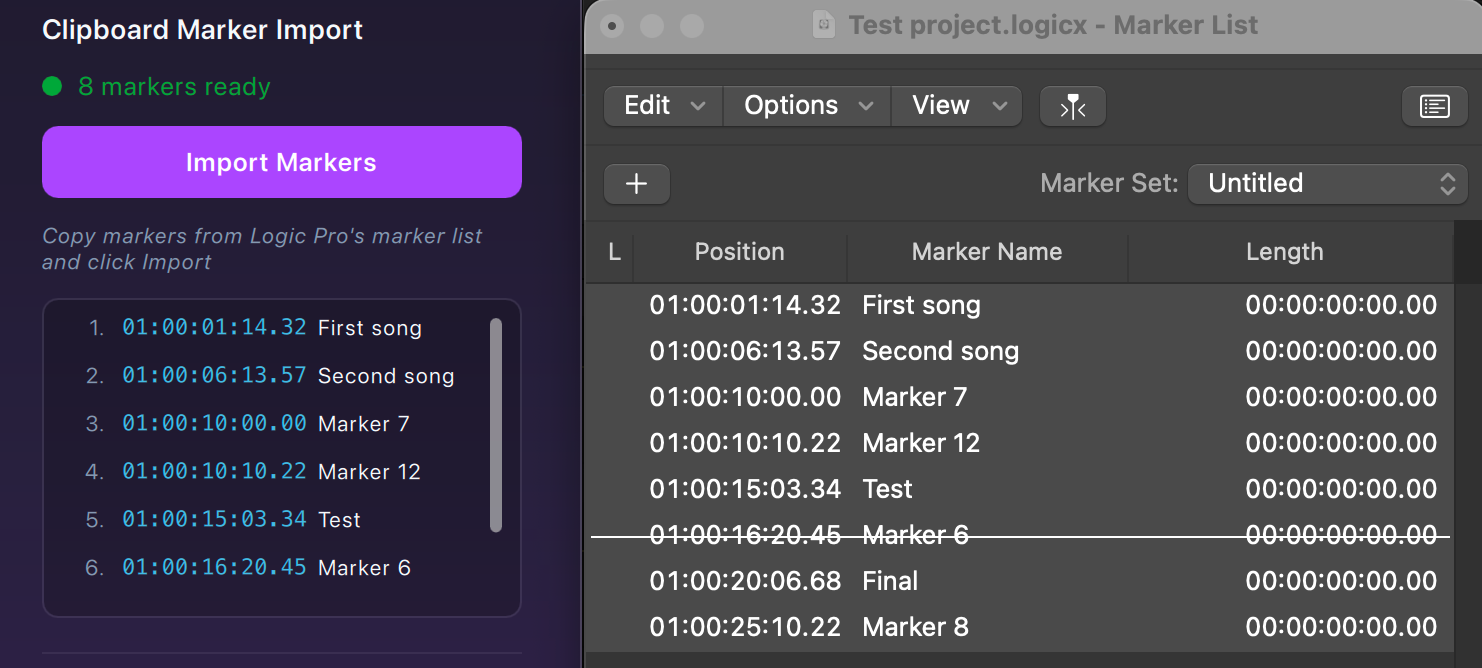1482x668 pixels.
Task: Click the L column header
Action: click(614, 252)
